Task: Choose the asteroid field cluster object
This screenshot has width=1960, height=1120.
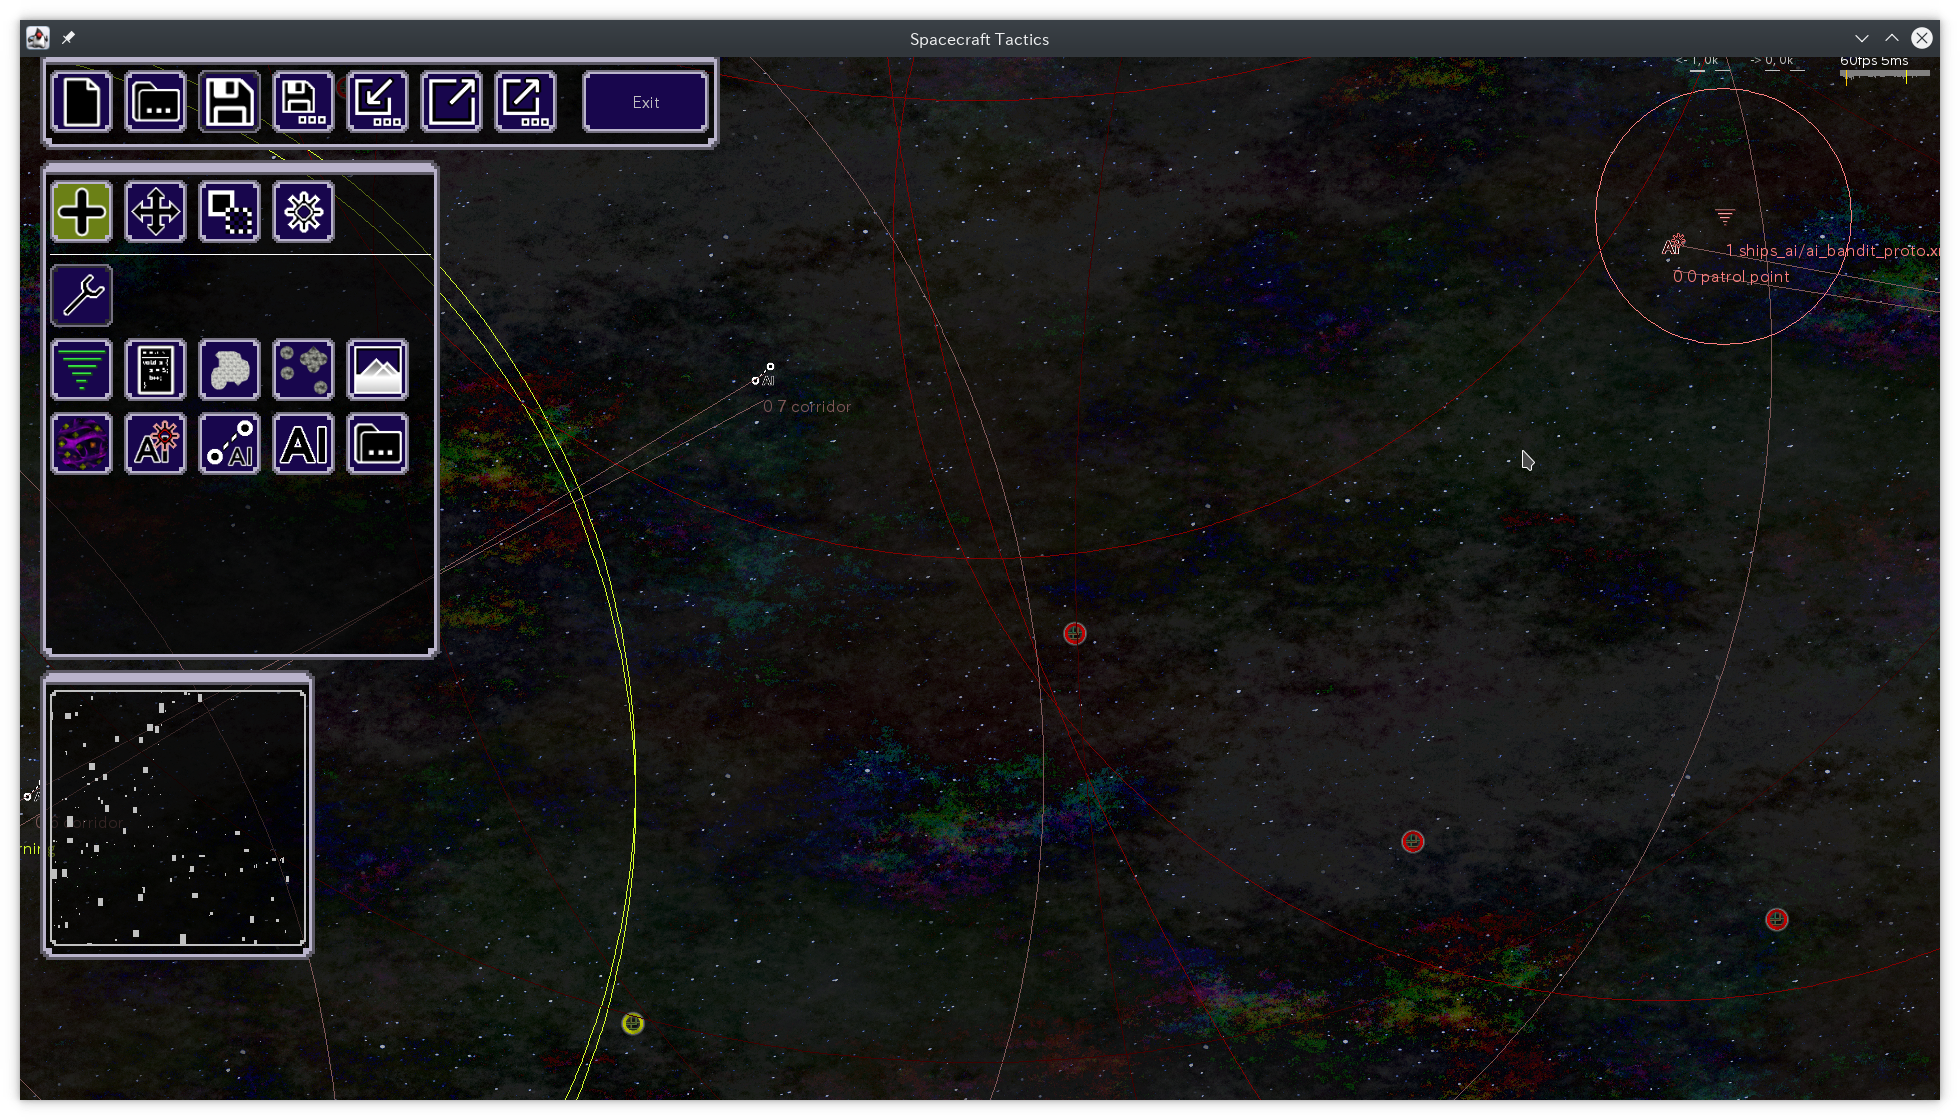Action: 304,370
